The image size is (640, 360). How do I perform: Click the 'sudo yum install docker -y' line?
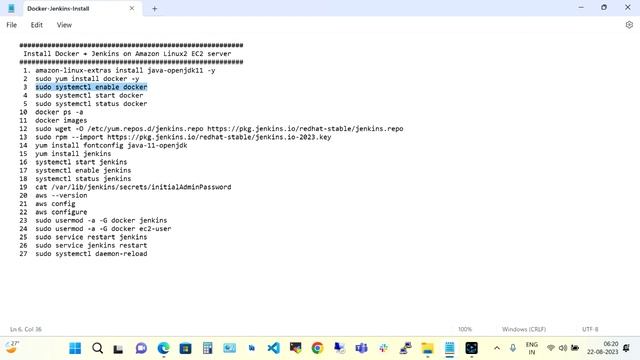pos(87,79)
